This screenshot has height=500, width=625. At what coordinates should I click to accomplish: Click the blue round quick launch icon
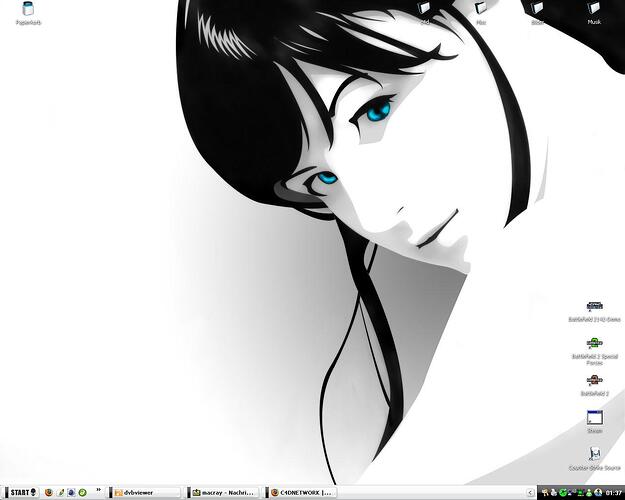(x=71, y=493)
